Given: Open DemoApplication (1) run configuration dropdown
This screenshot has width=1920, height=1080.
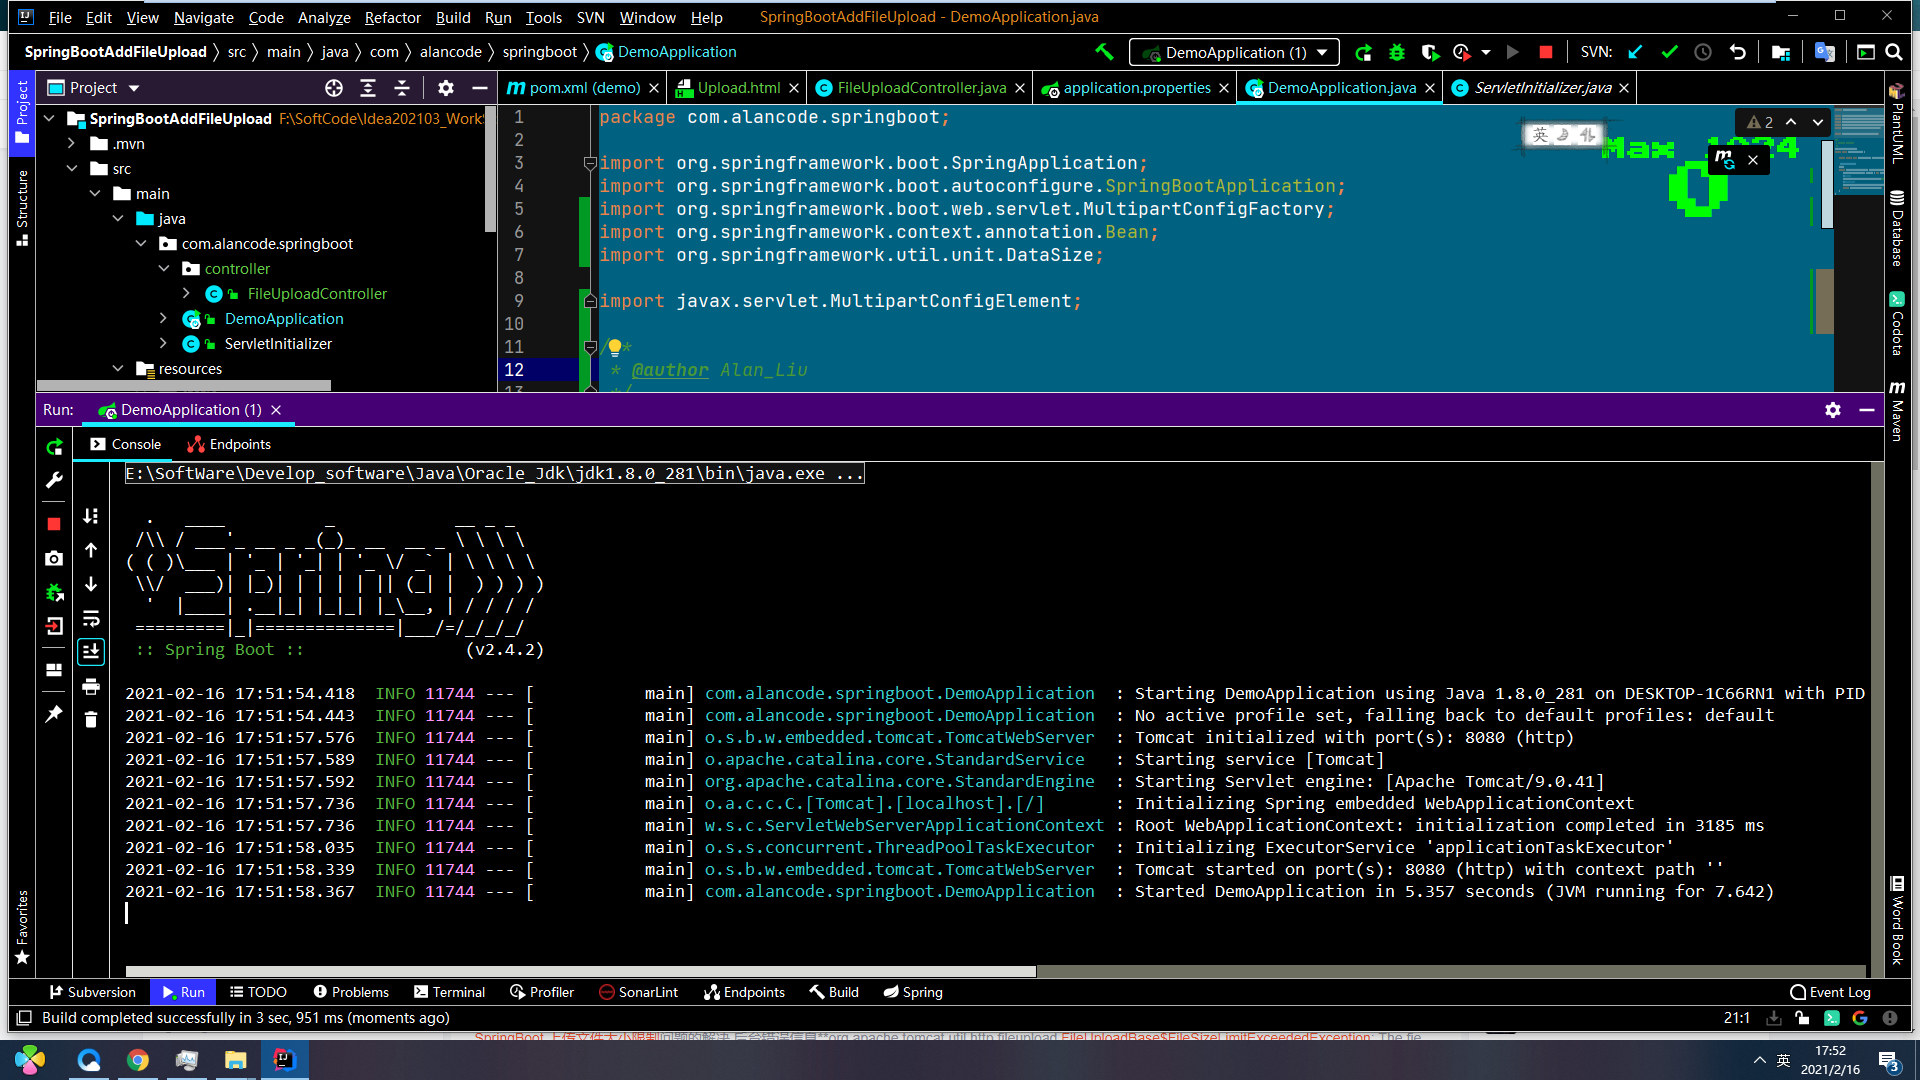Looking at the screenshot, I should point(1234,52).
